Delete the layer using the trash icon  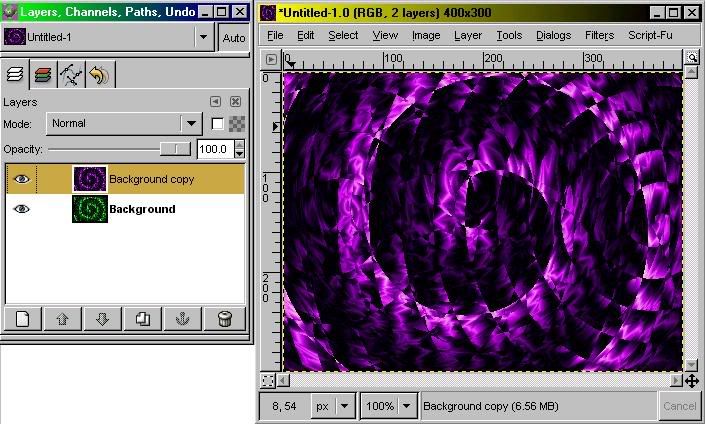coord(224,319)
